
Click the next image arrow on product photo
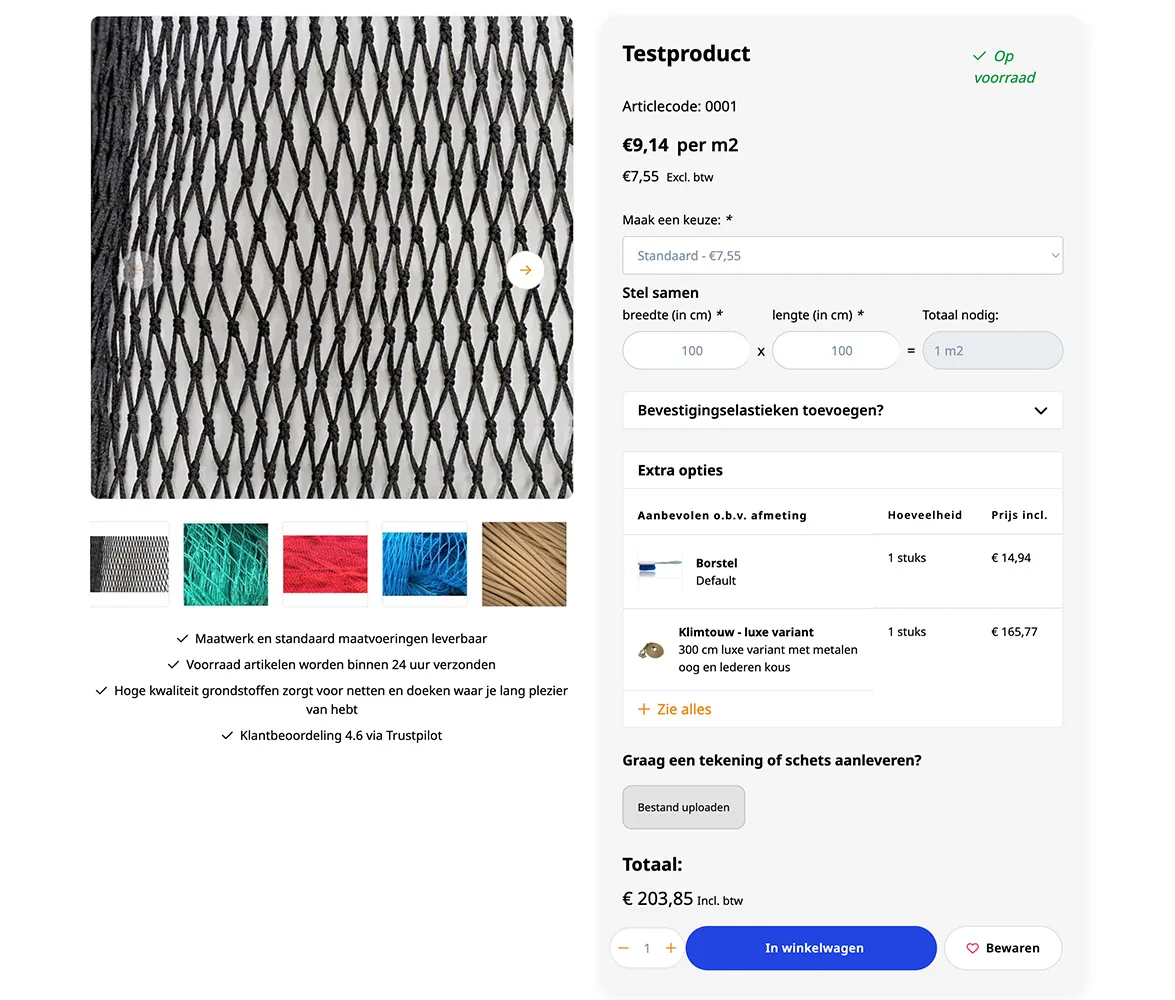coord(525,270)
